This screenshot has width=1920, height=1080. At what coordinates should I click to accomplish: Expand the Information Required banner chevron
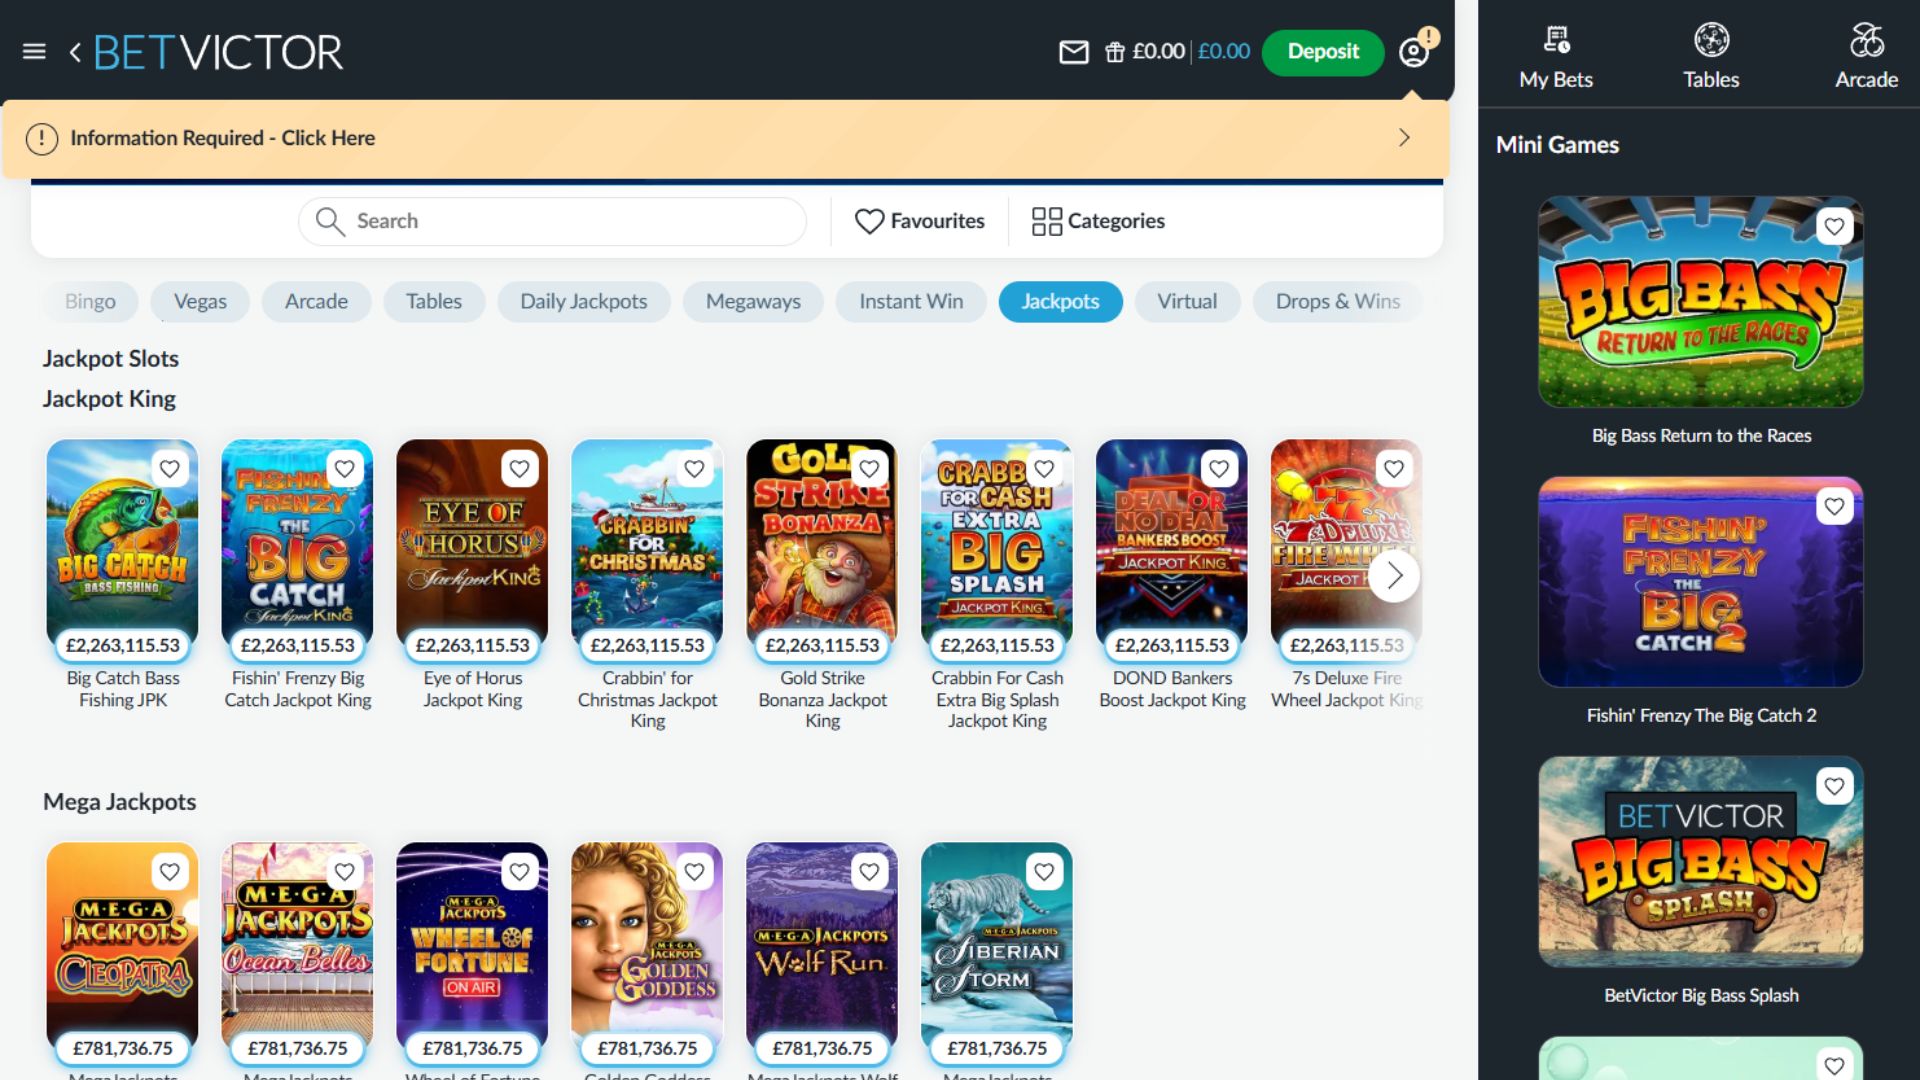pos(1404,138)
